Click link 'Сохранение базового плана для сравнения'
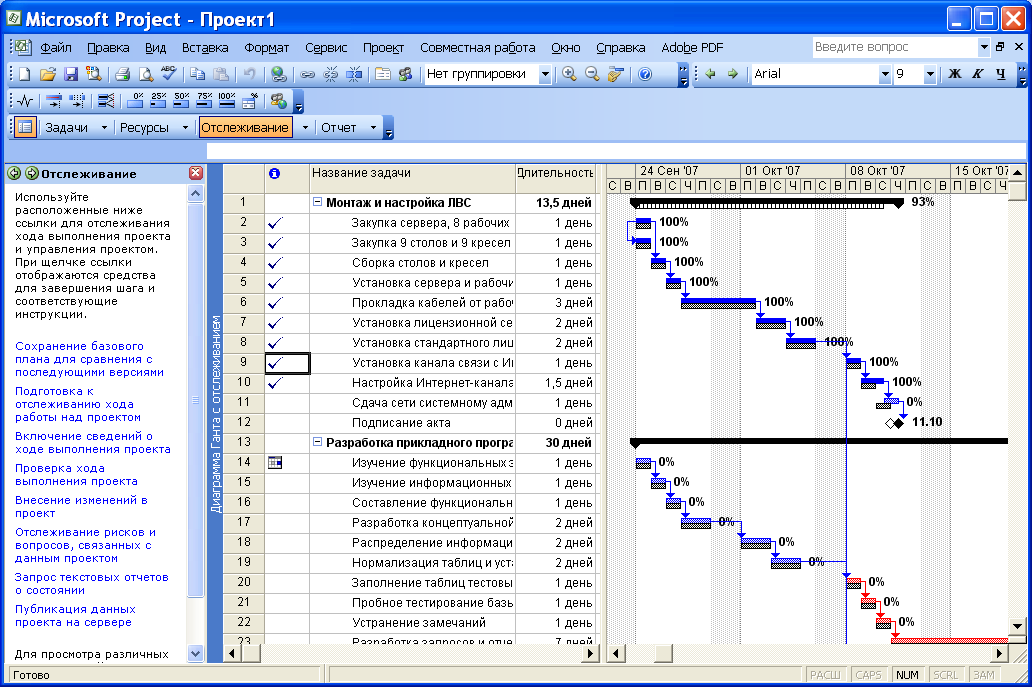Viewport: 1032px width, 687px height. [x=90, y=359]
